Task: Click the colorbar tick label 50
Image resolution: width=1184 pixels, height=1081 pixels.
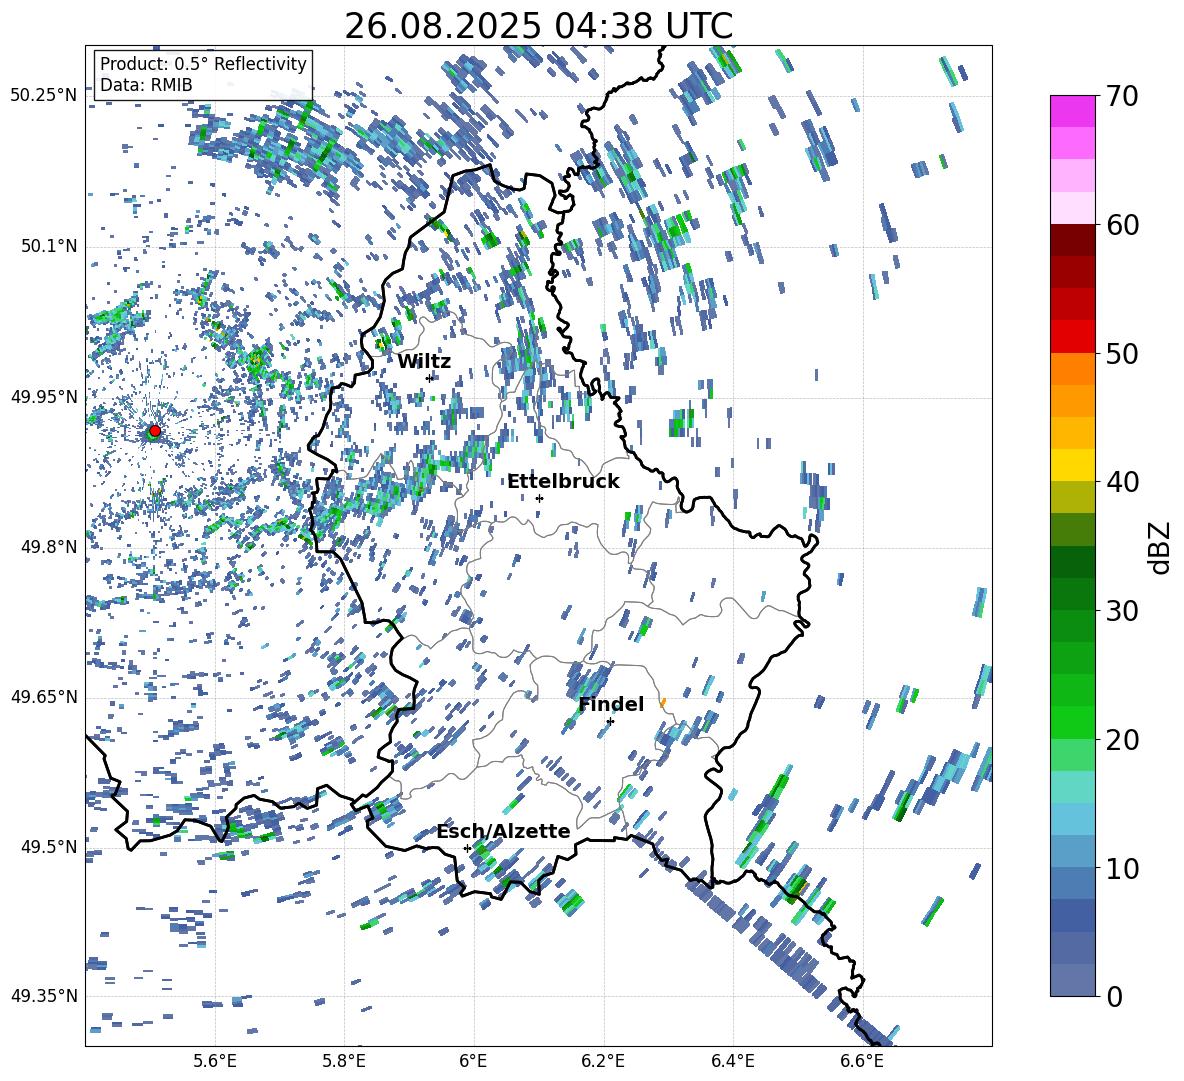Action: (1122, 353)
